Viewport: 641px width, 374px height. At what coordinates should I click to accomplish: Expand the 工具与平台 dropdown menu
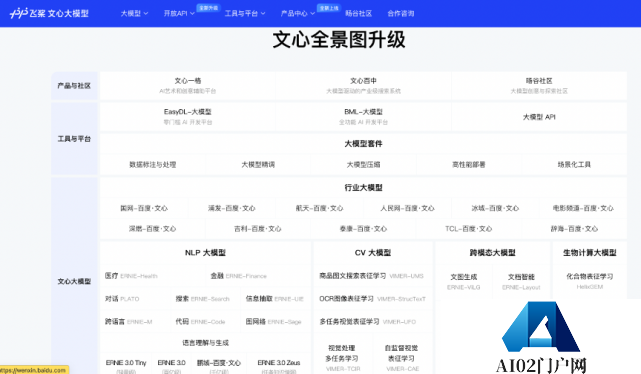click(x=245, y=13)
